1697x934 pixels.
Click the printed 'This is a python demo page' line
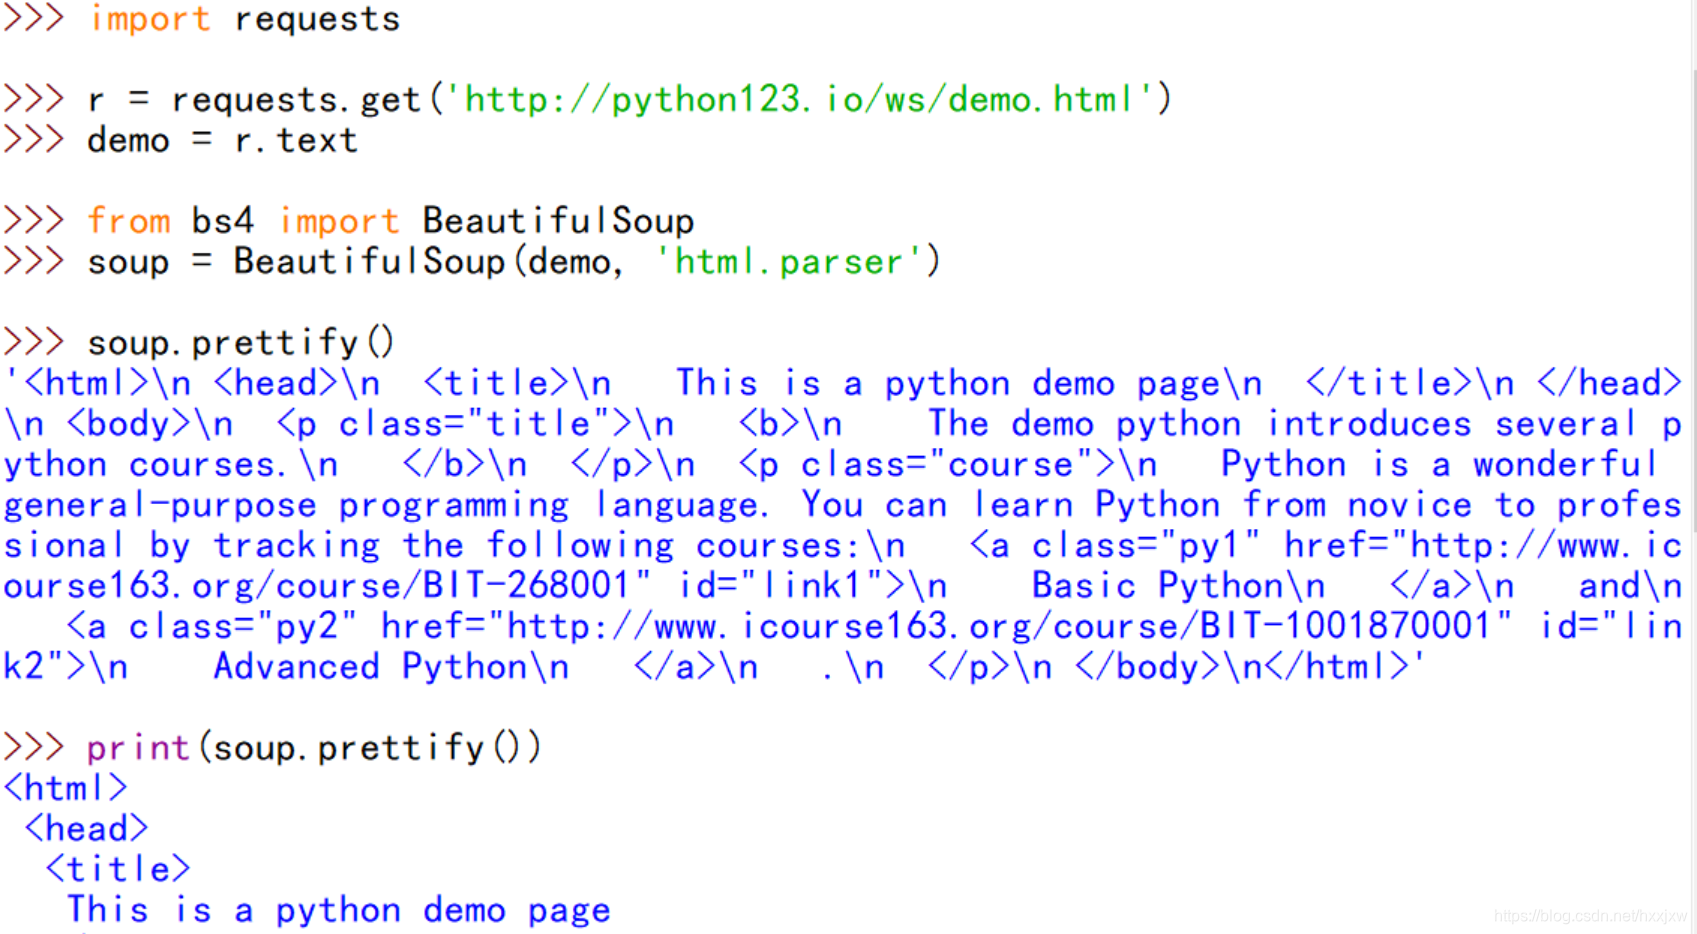(339, 910)
